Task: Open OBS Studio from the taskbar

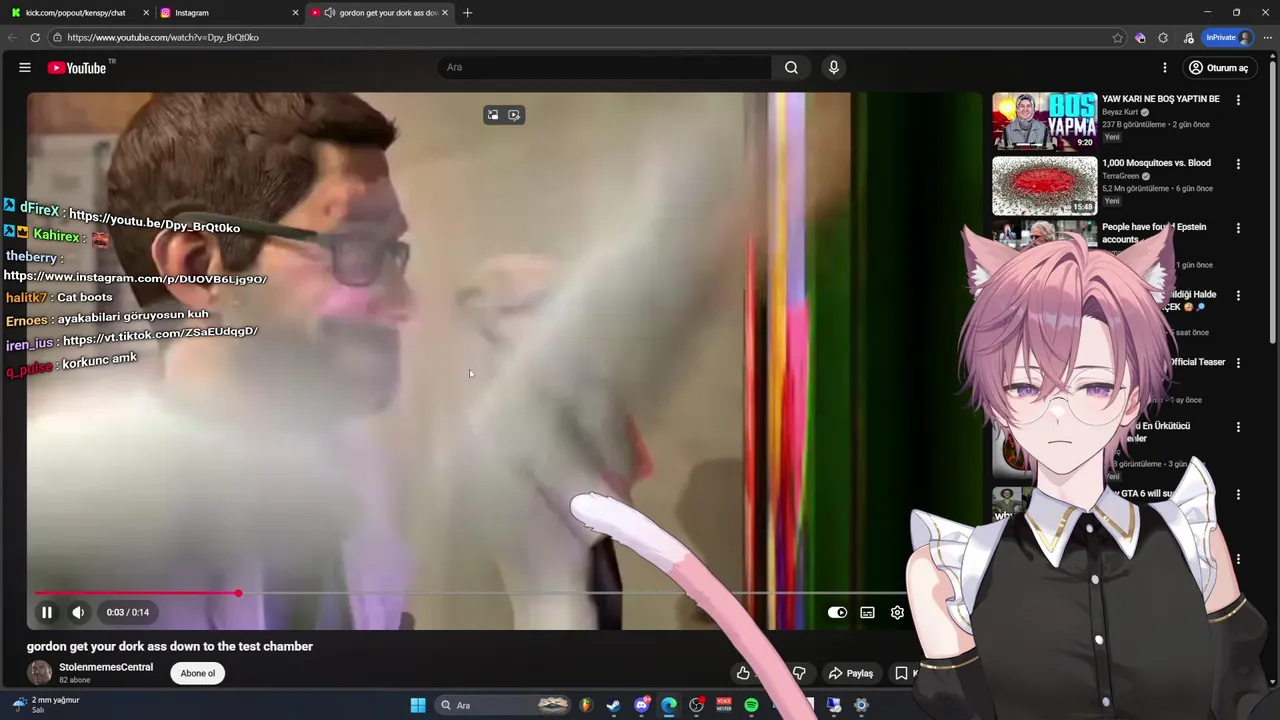Action: (x=697, y=705)
